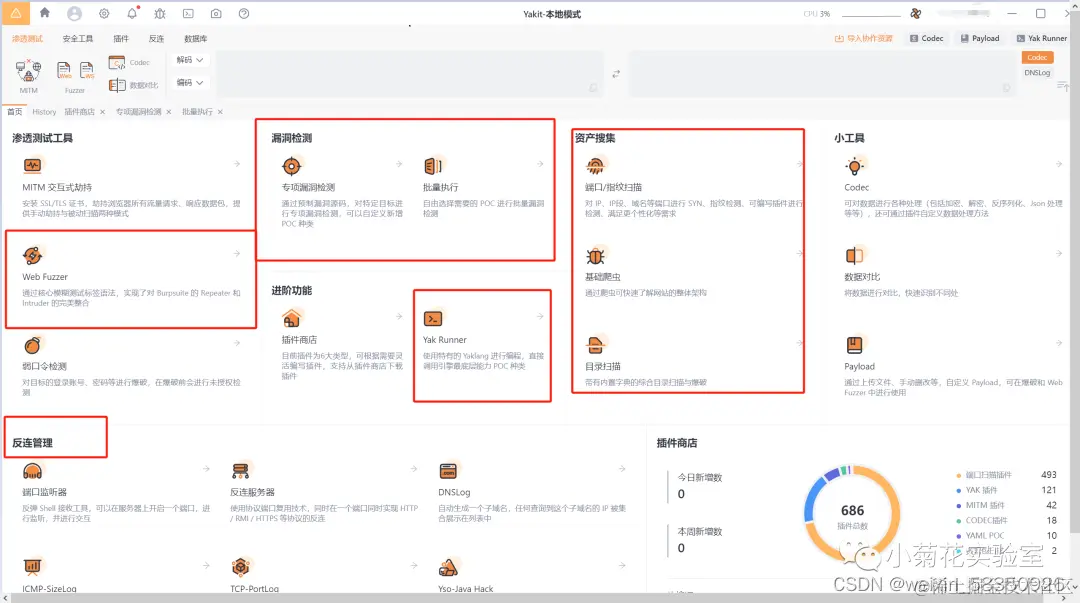Switch to the 安全工具 menu tab
Viewport: 1080px width, 603px height.
pyautogui.click(x=78, y=39)
